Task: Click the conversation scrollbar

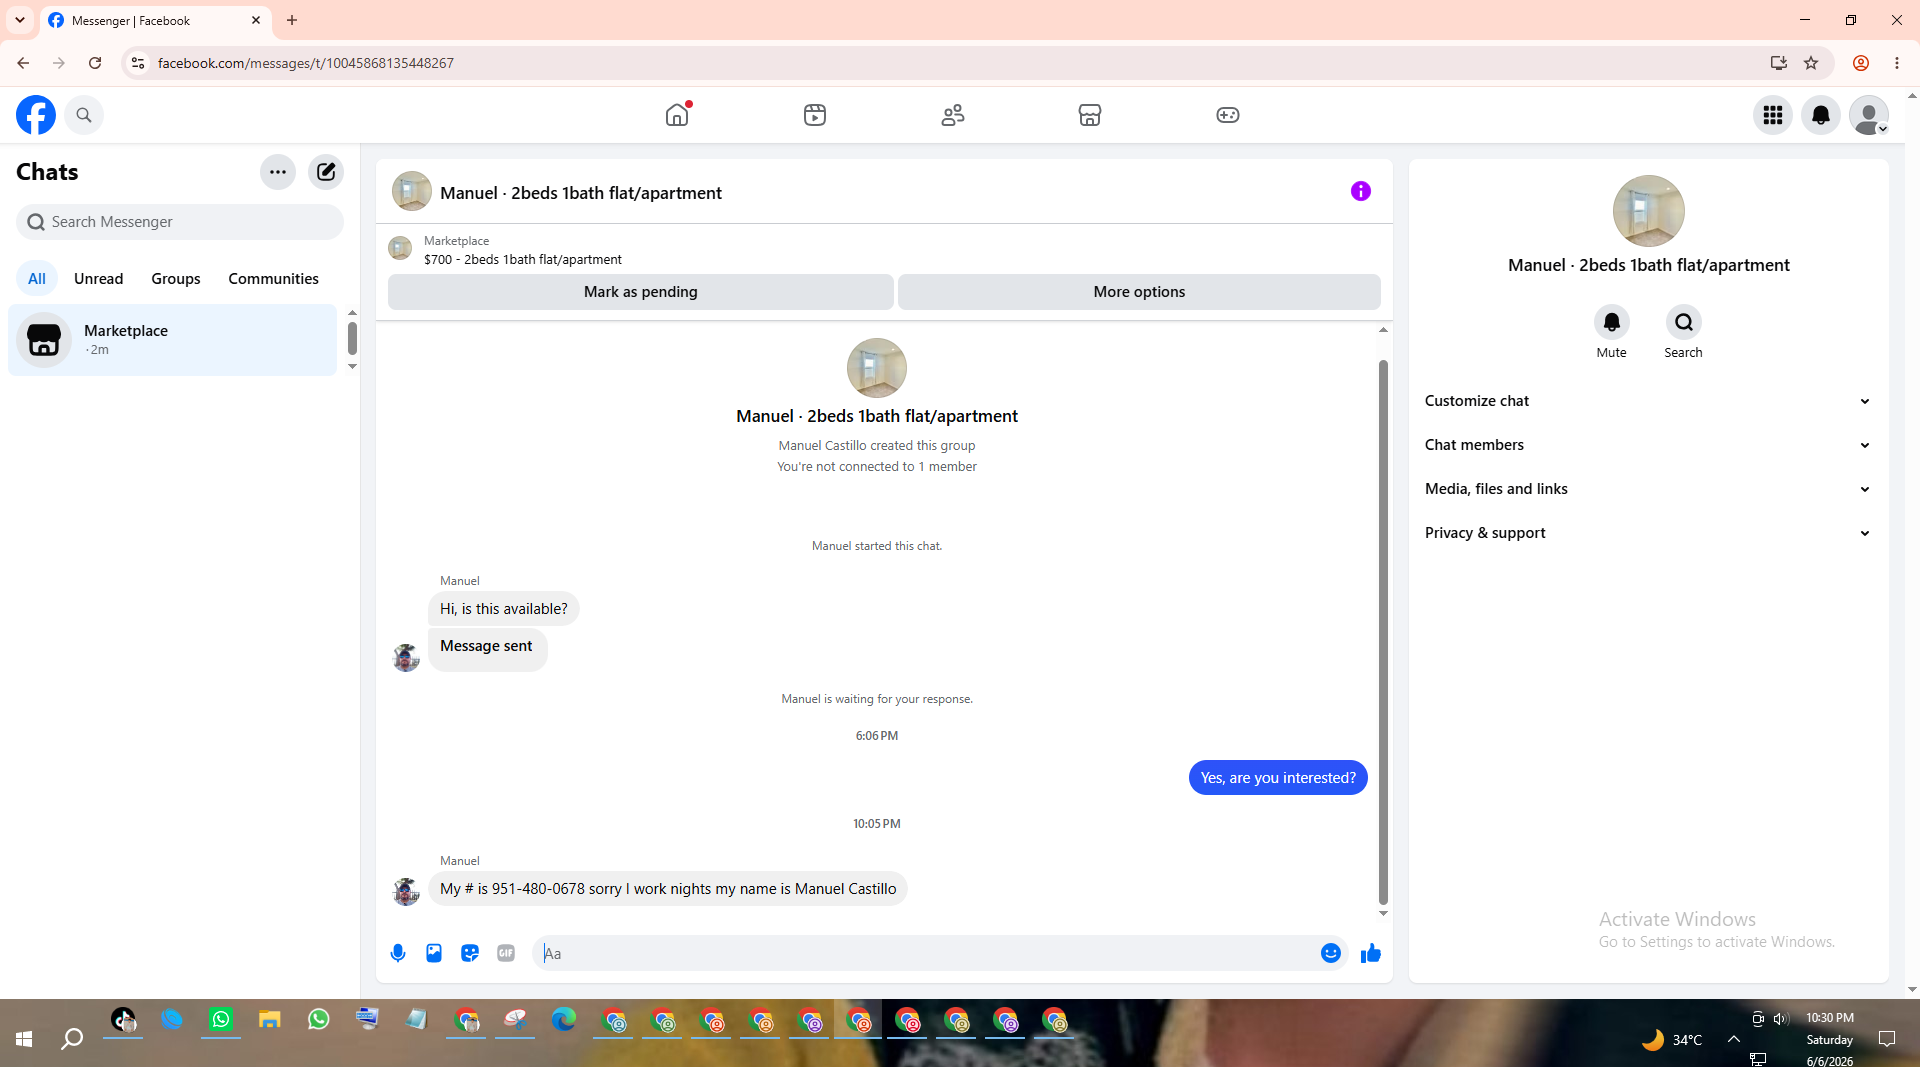Action: tap(1383, 632)
